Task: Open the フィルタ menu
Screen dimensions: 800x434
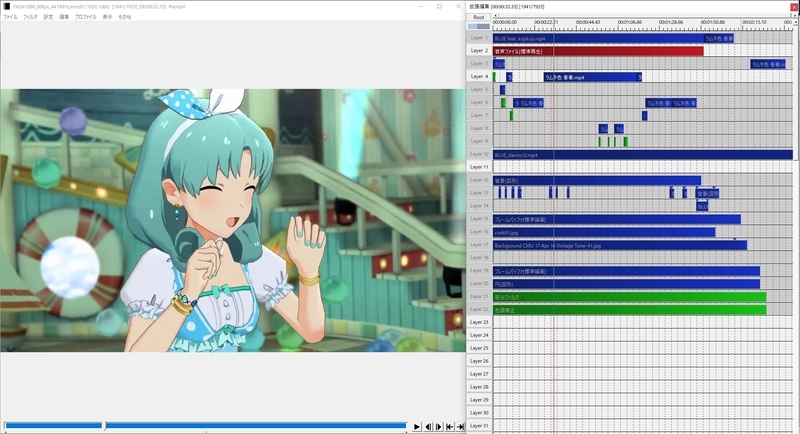Action: pos(30,17)
